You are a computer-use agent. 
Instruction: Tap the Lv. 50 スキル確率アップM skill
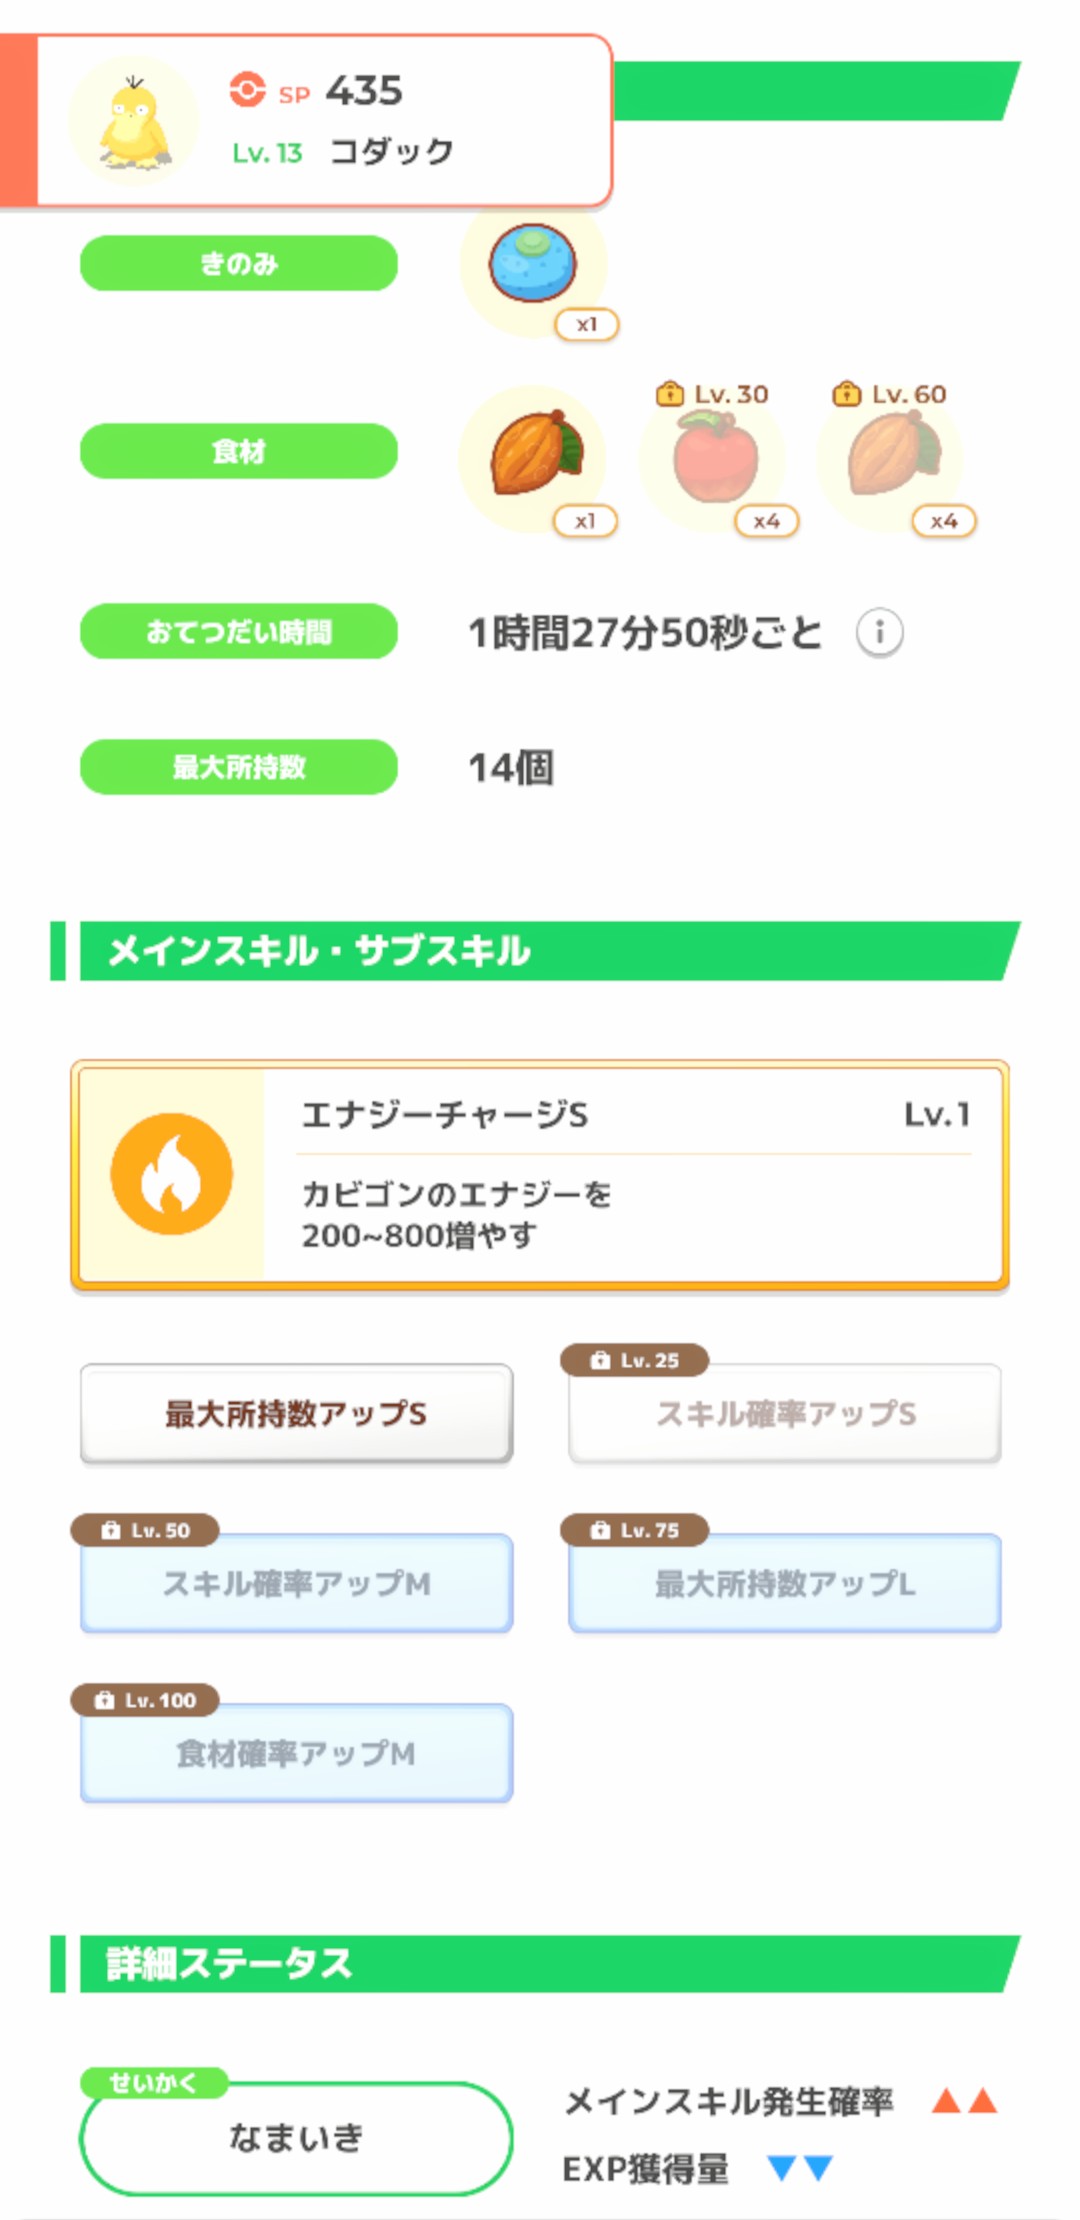[x=296, y=1583]
